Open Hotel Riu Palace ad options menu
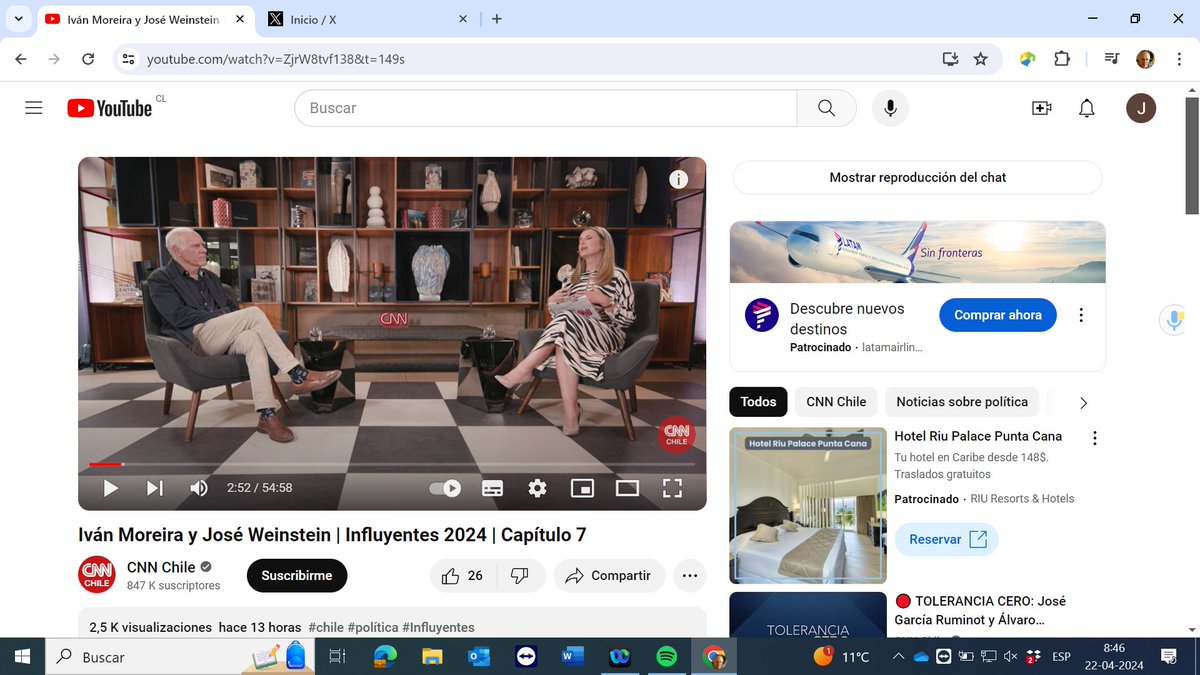 [x=1095, y=438]
